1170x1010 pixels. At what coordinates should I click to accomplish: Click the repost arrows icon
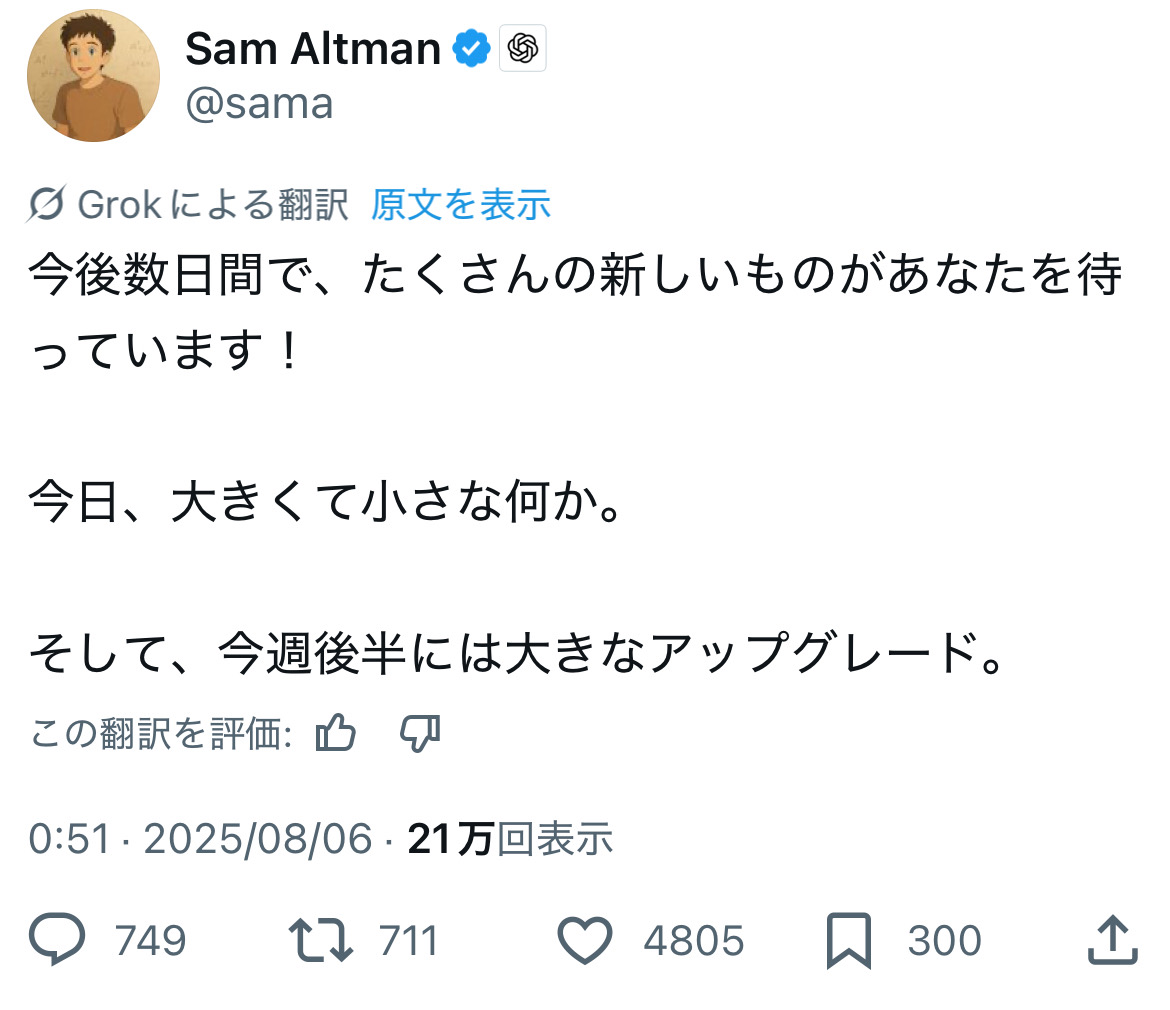320,940
